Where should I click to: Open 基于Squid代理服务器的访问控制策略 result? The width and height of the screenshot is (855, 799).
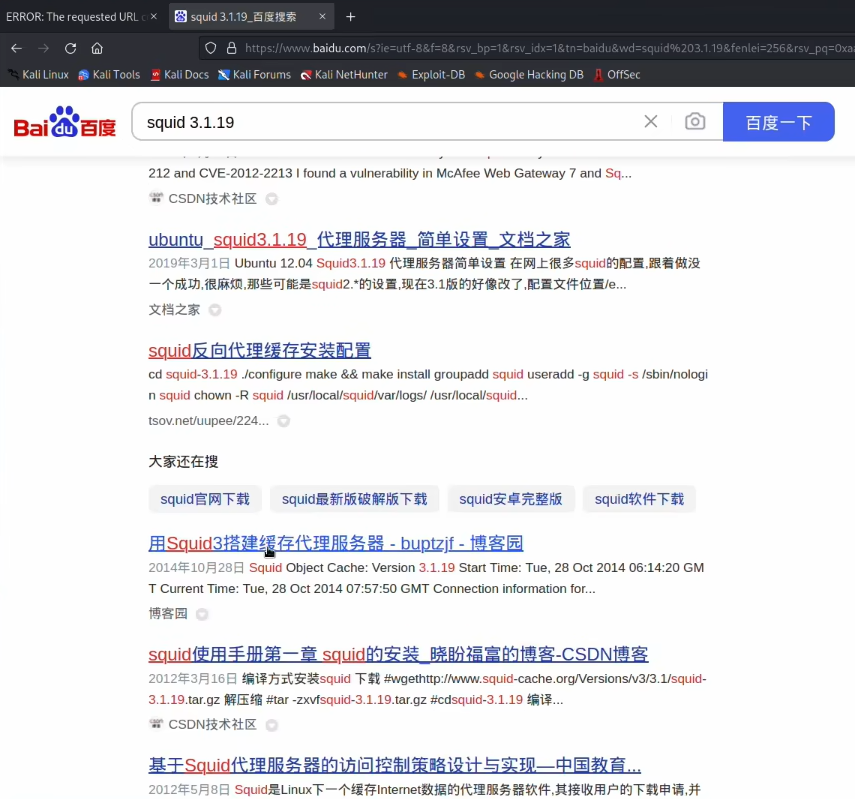395,765
